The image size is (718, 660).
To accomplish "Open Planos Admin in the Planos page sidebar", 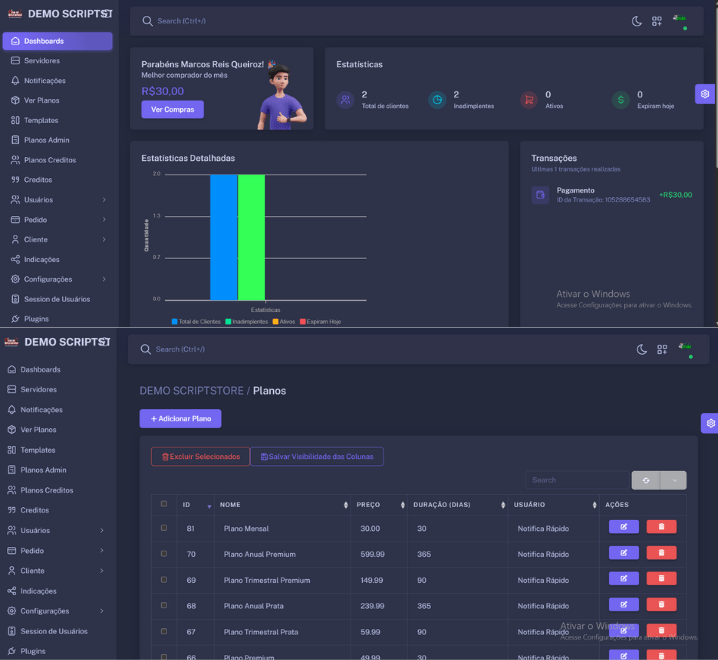I will [43, 470].
